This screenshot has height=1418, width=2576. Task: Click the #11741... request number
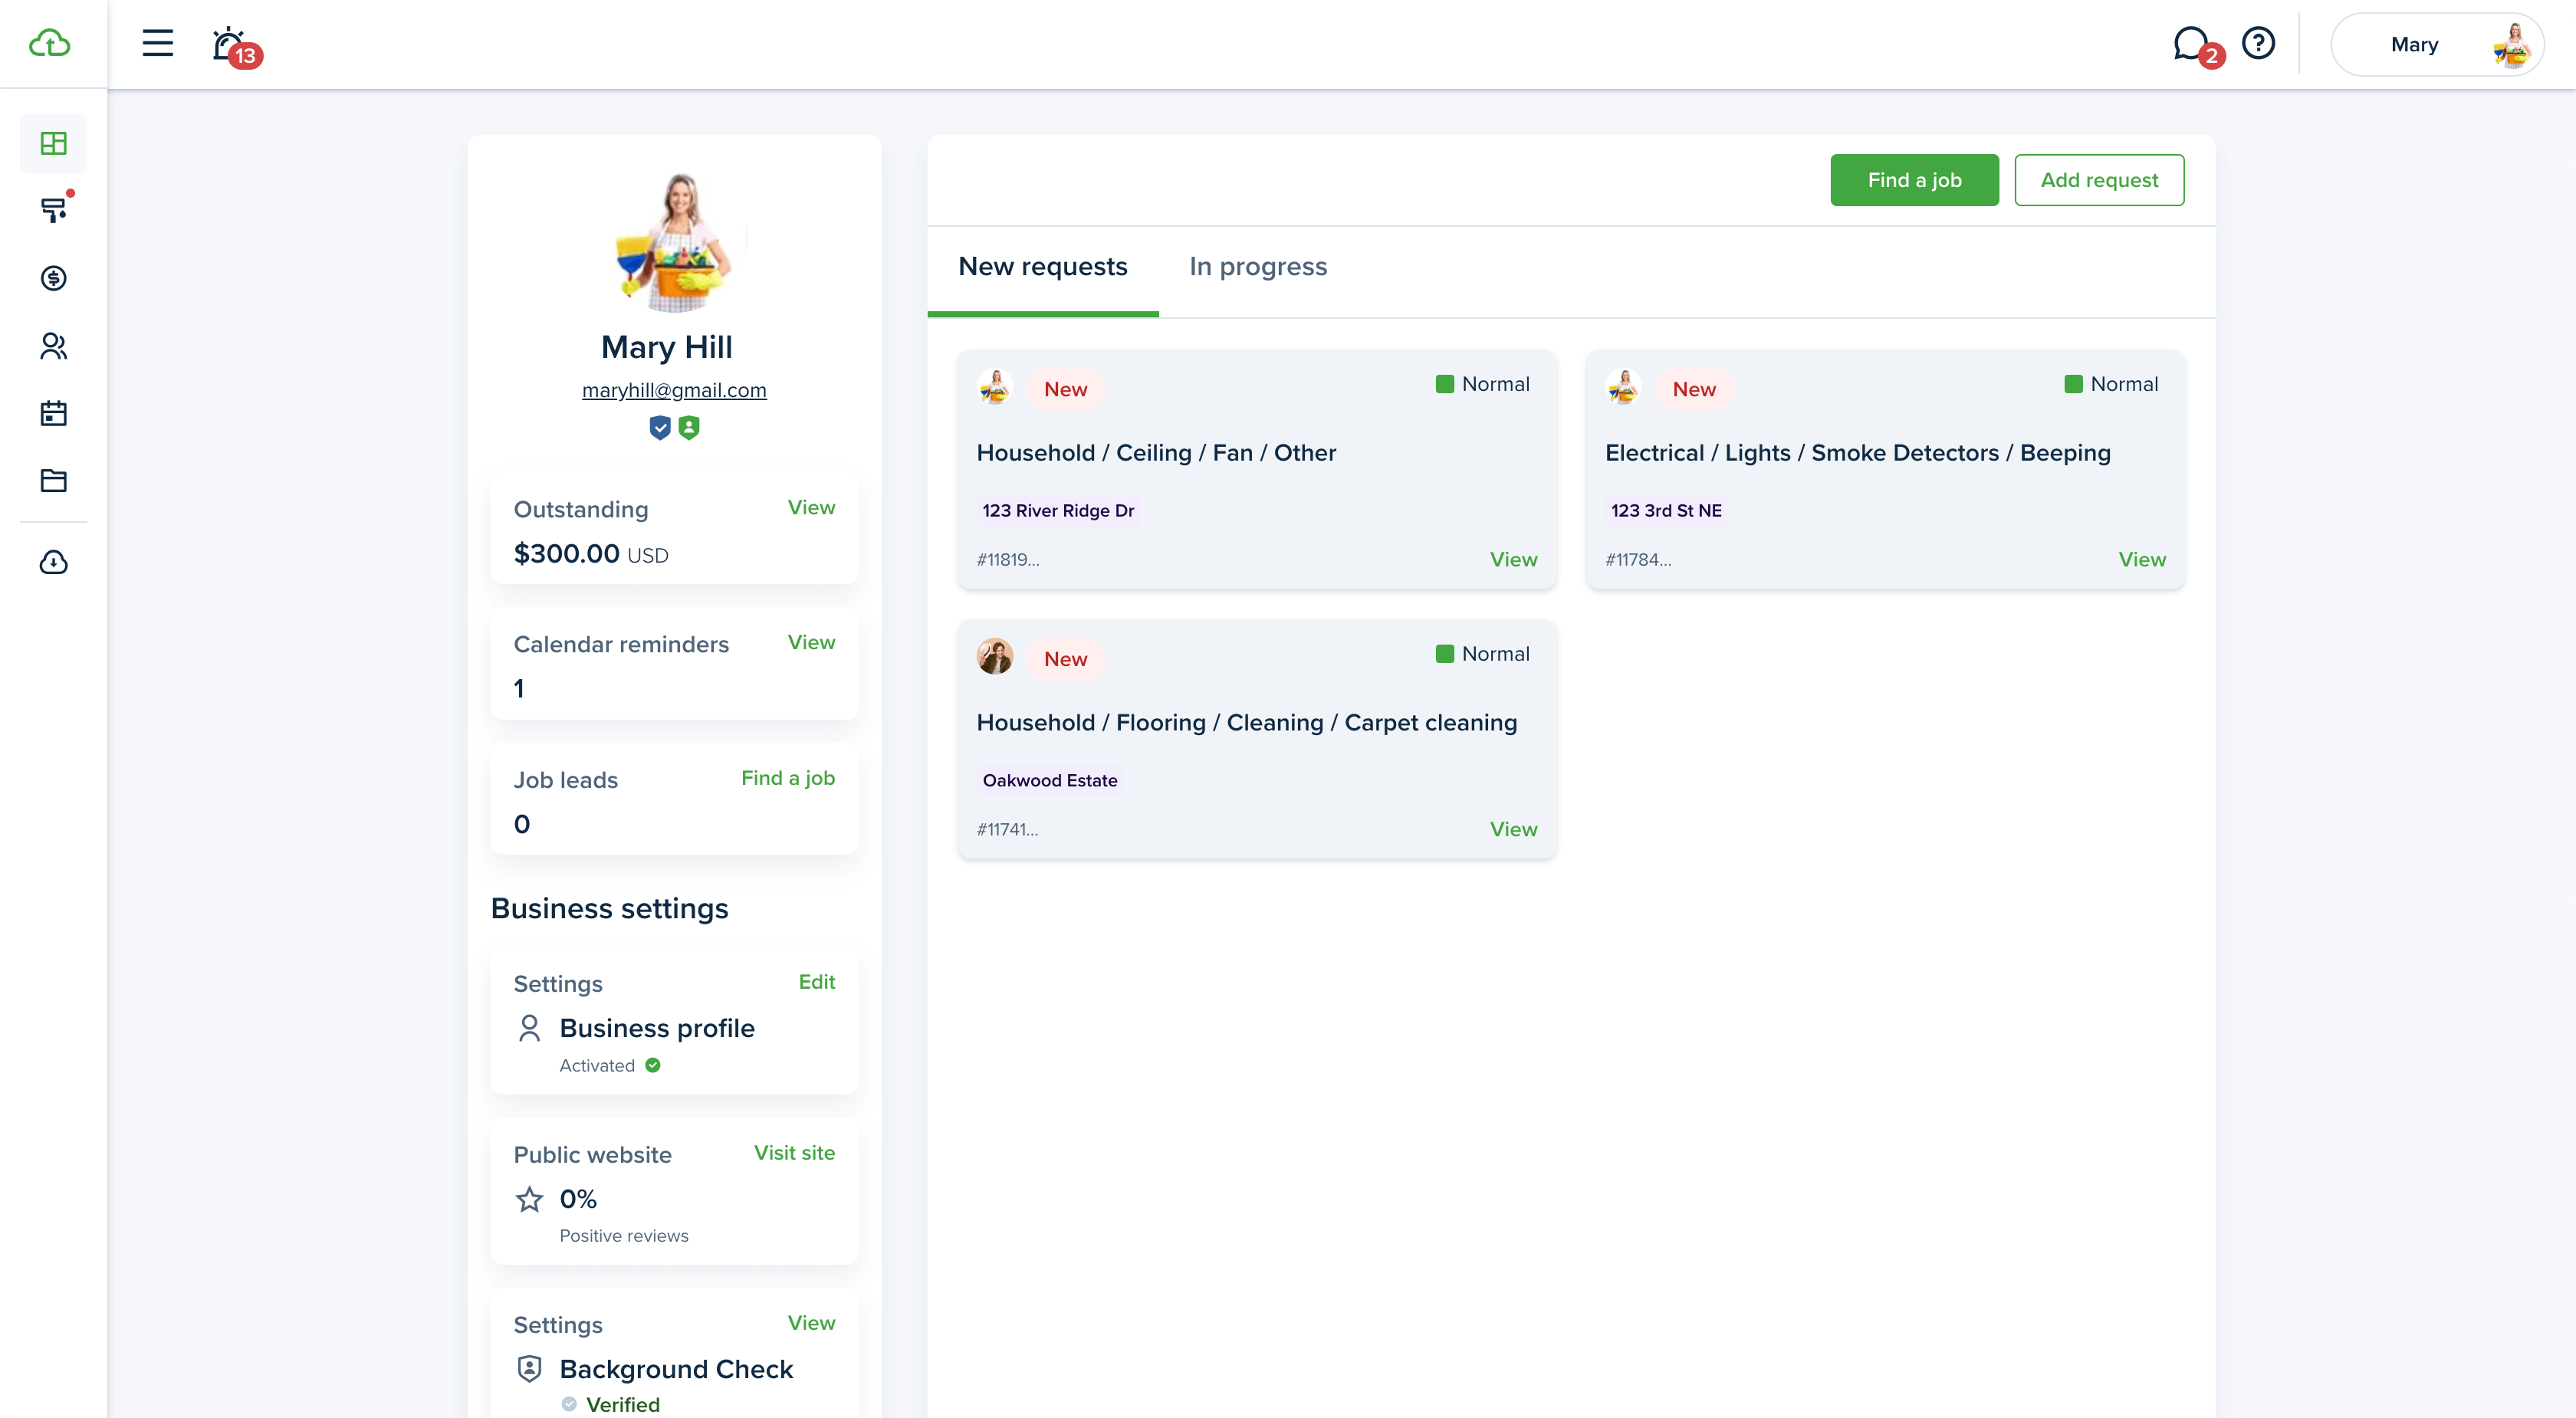click(1007, 830)
